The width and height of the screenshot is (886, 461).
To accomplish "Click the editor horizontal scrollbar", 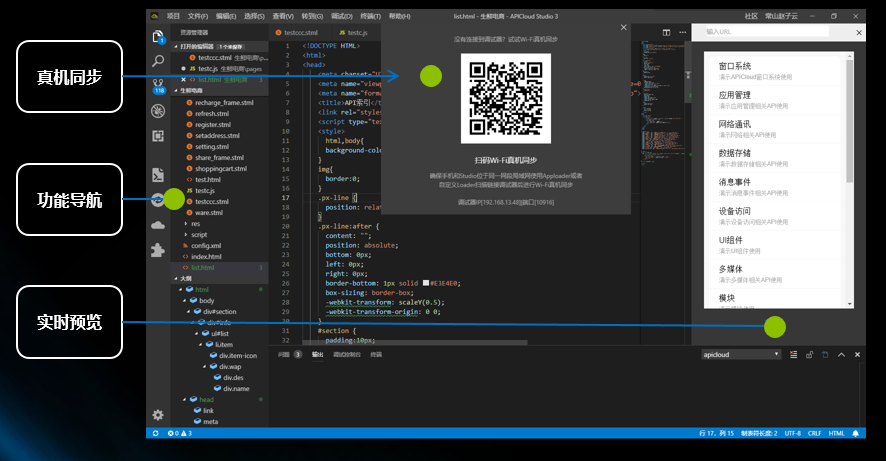I will pyautogui.click(x=415, y=342).
